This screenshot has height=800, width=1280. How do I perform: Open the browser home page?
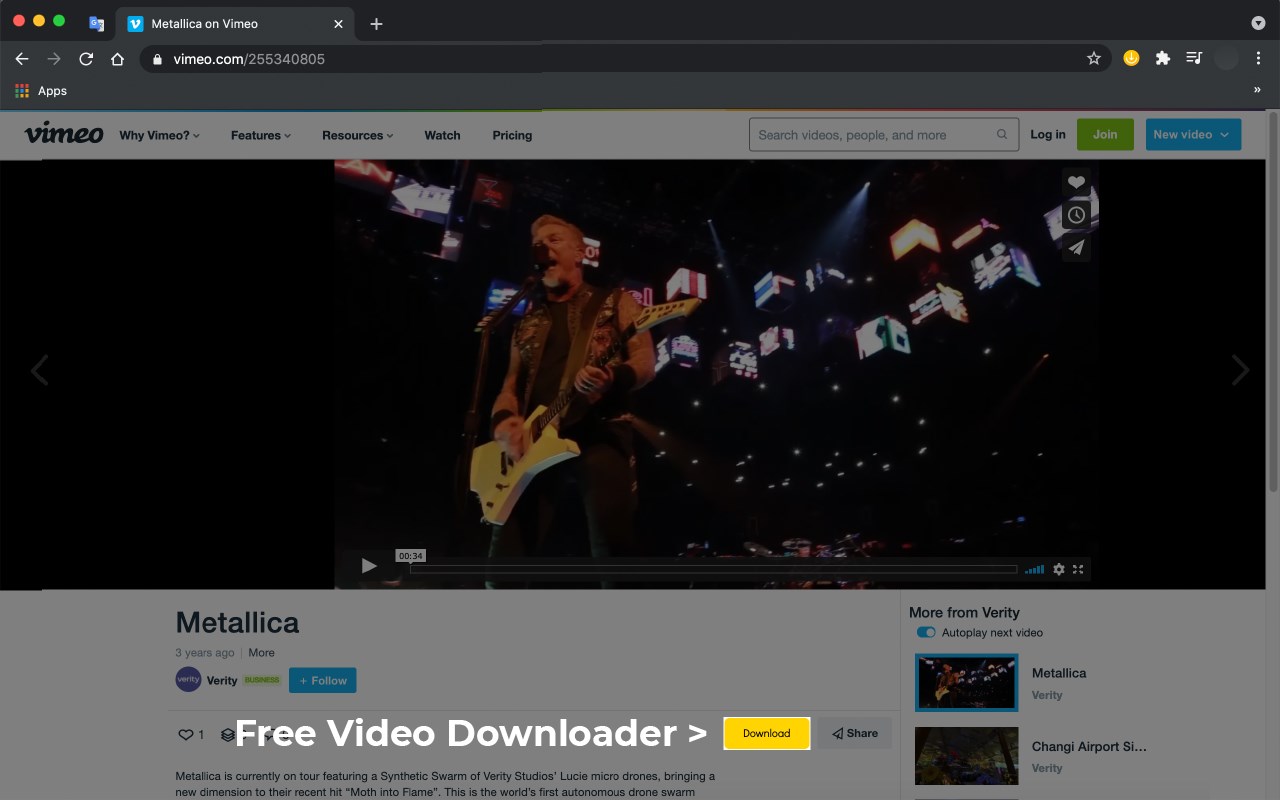click(x=117, y=59)
